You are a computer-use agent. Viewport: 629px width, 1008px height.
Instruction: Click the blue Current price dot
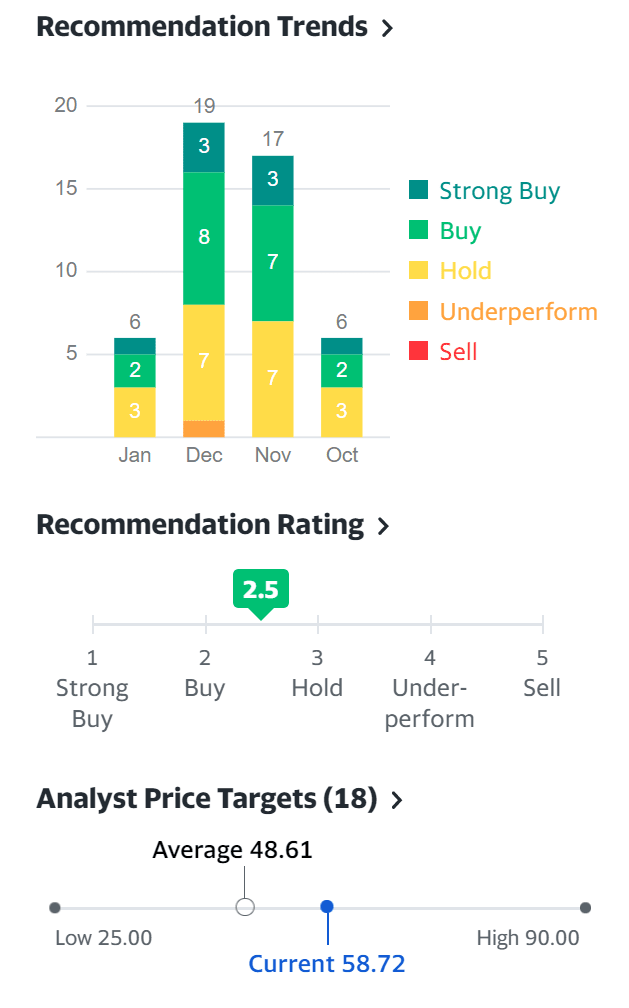coord(327,907)
